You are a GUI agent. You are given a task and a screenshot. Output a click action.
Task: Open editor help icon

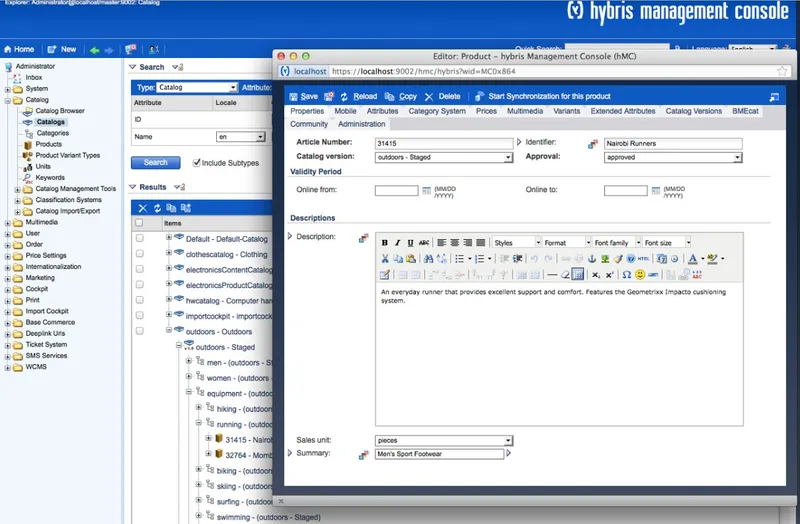point(631,259)
